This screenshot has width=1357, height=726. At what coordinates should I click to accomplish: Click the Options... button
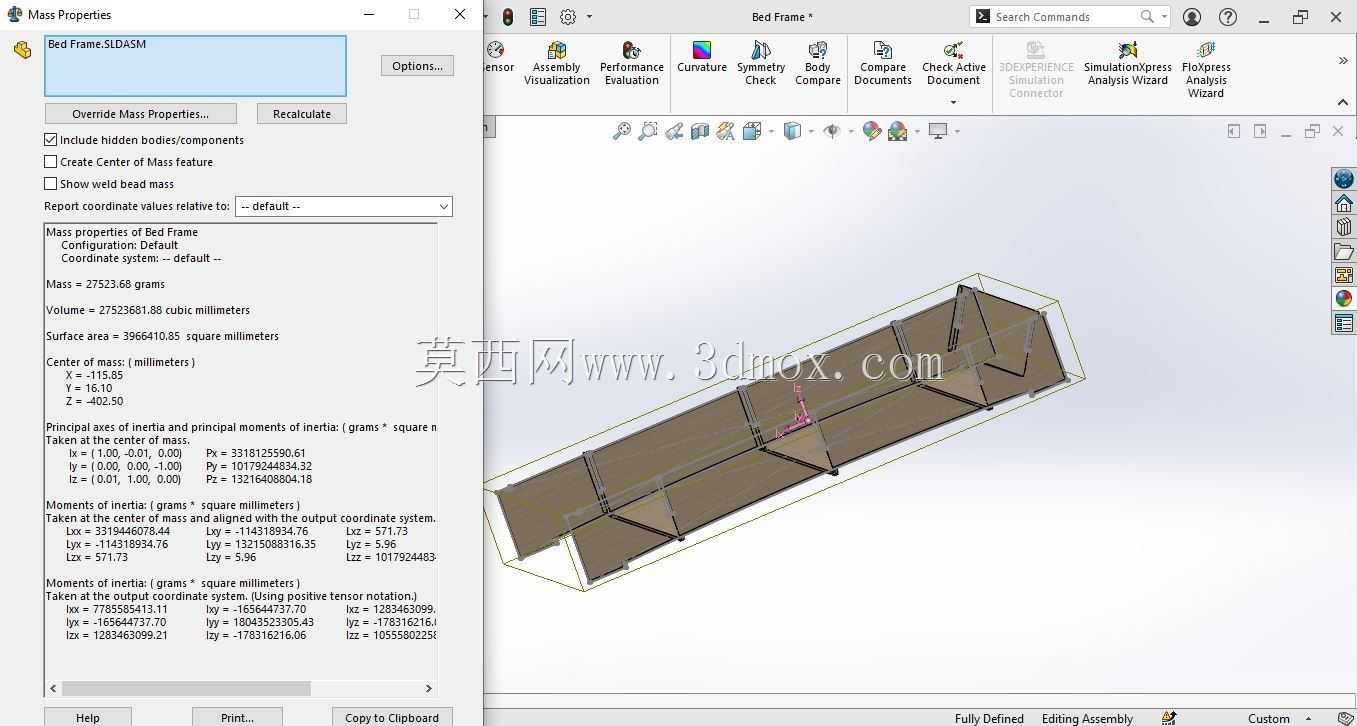(417, 66)
